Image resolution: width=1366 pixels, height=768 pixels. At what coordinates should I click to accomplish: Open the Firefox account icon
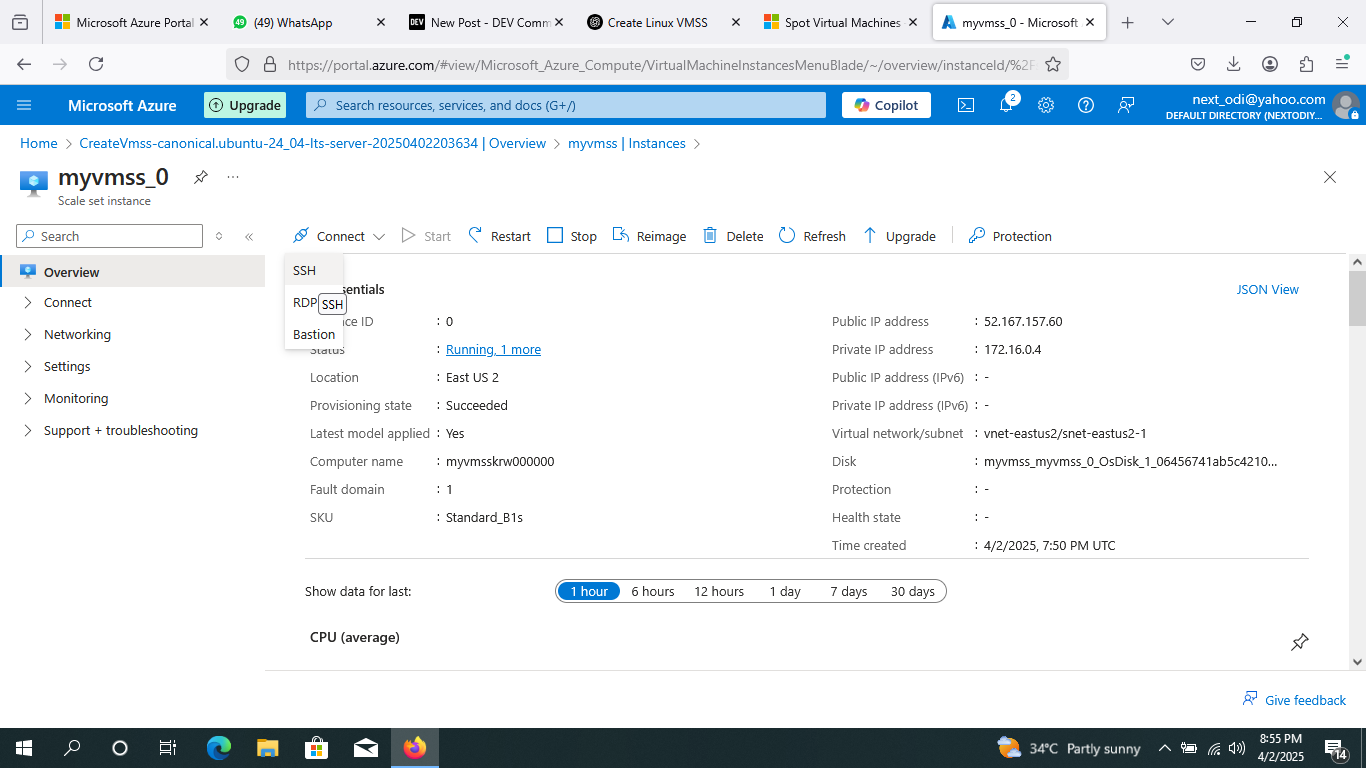(1270, 64)
